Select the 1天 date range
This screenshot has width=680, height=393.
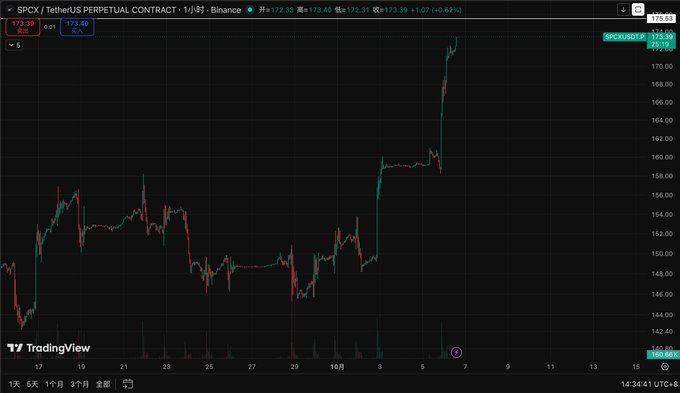coord(14,384)
